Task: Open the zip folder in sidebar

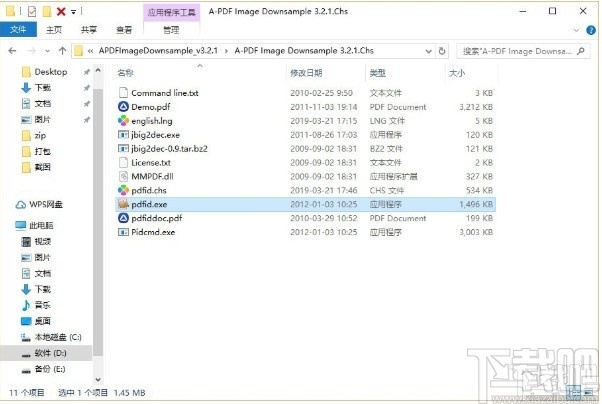Action: [34, 136]
